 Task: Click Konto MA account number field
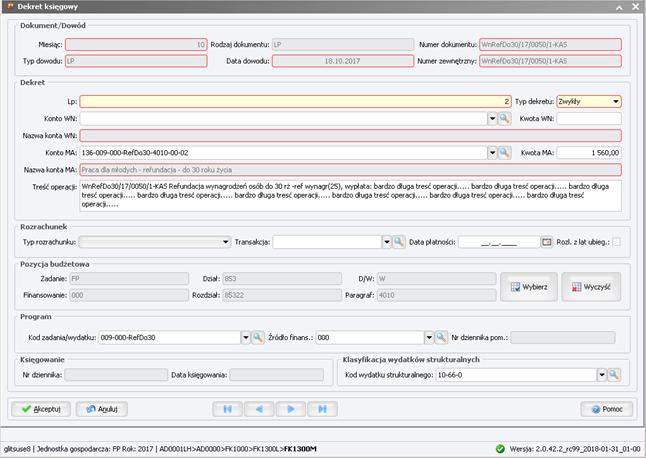283,153
